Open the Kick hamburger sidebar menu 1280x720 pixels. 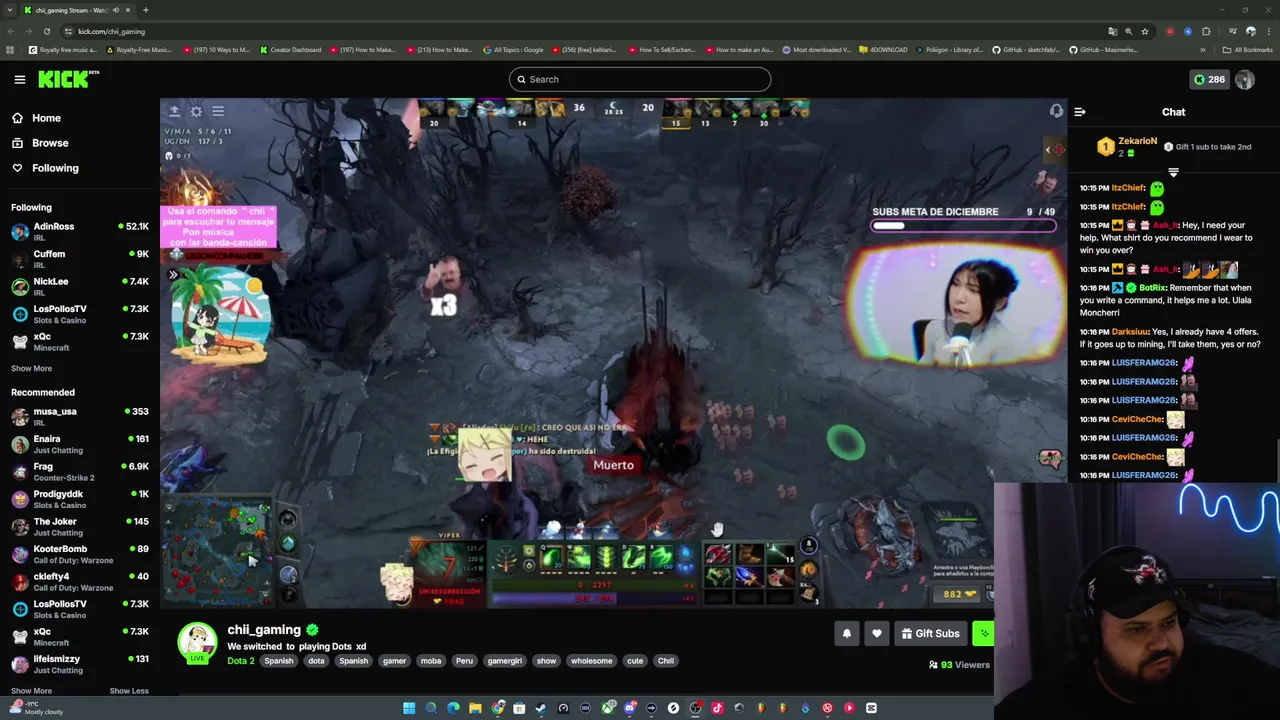(x=19, y=79)
